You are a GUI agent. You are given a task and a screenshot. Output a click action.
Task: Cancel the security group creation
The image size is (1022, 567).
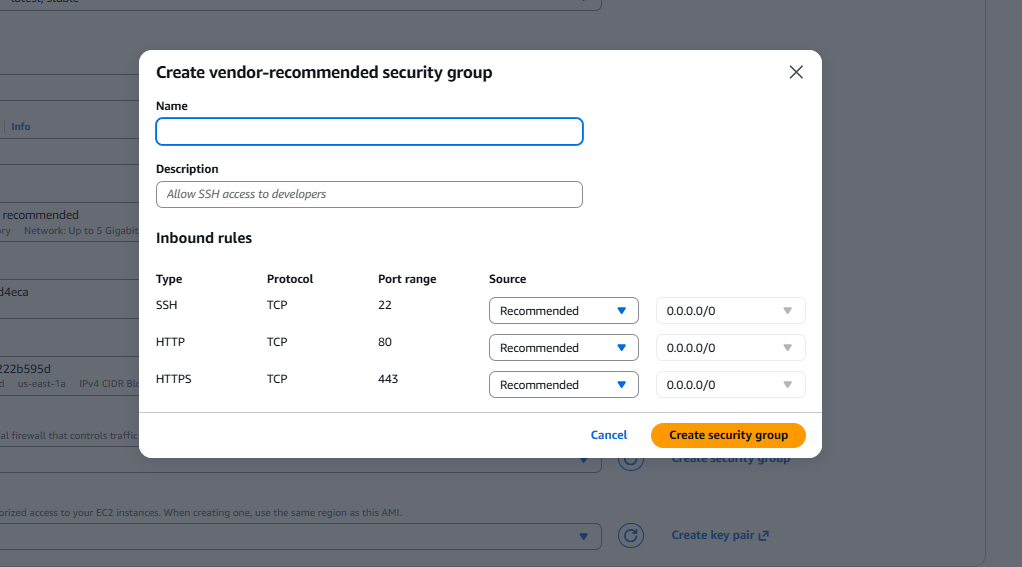[609, 435]
